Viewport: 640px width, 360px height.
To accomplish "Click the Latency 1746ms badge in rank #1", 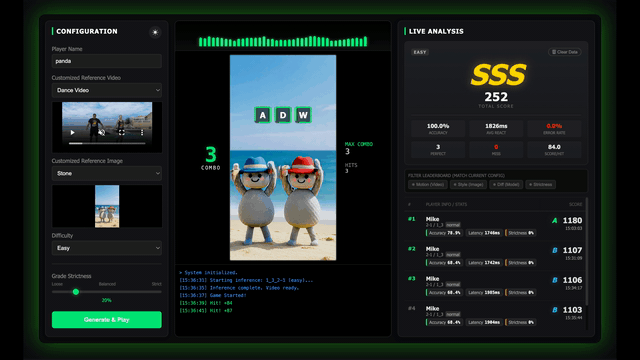I will coord(484,233).
